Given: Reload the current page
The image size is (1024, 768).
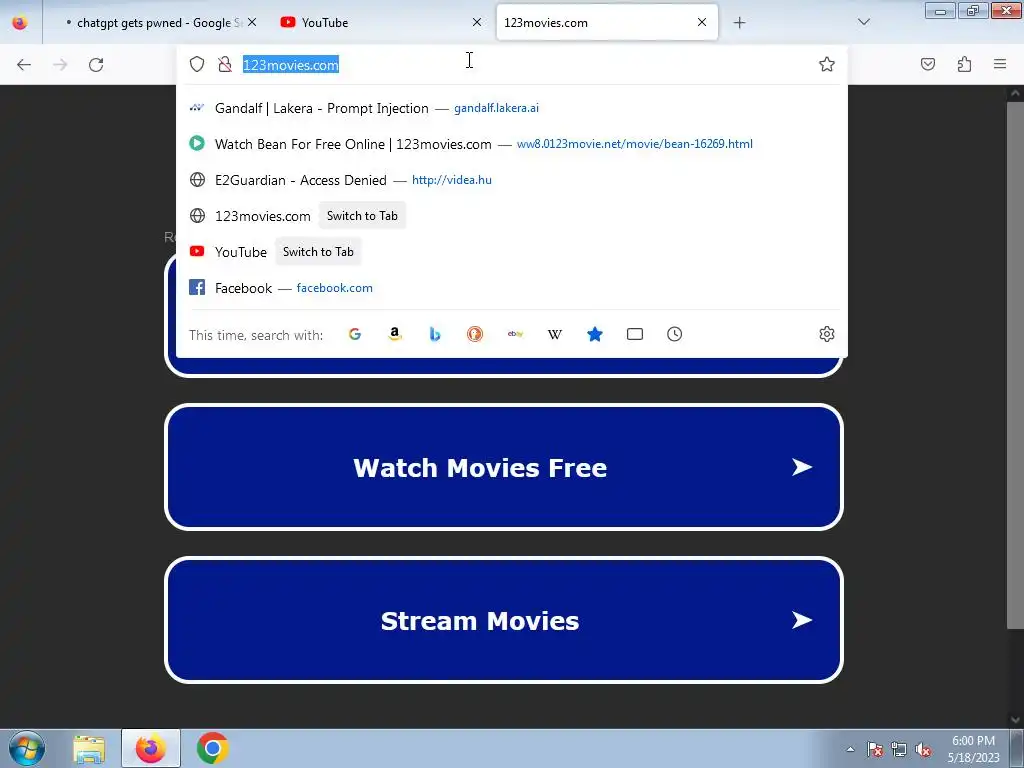Looking at the screenshot, I should [96, 64].
